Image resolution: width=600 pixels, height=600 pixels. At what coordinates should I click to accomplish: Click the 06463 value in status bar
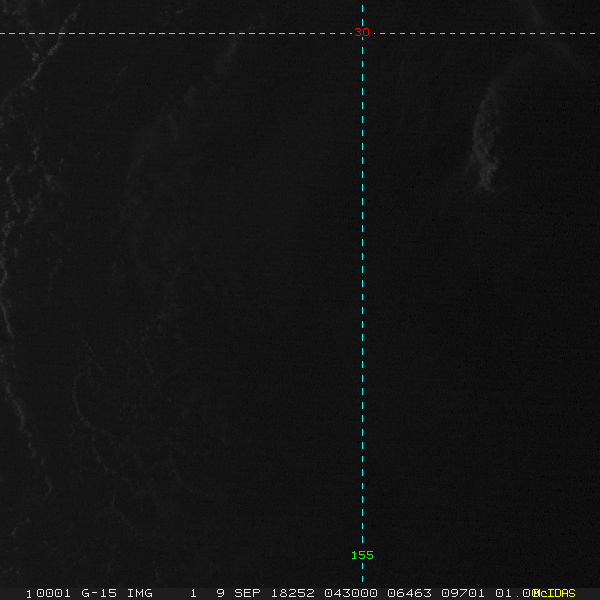click(x=409, y=593)
